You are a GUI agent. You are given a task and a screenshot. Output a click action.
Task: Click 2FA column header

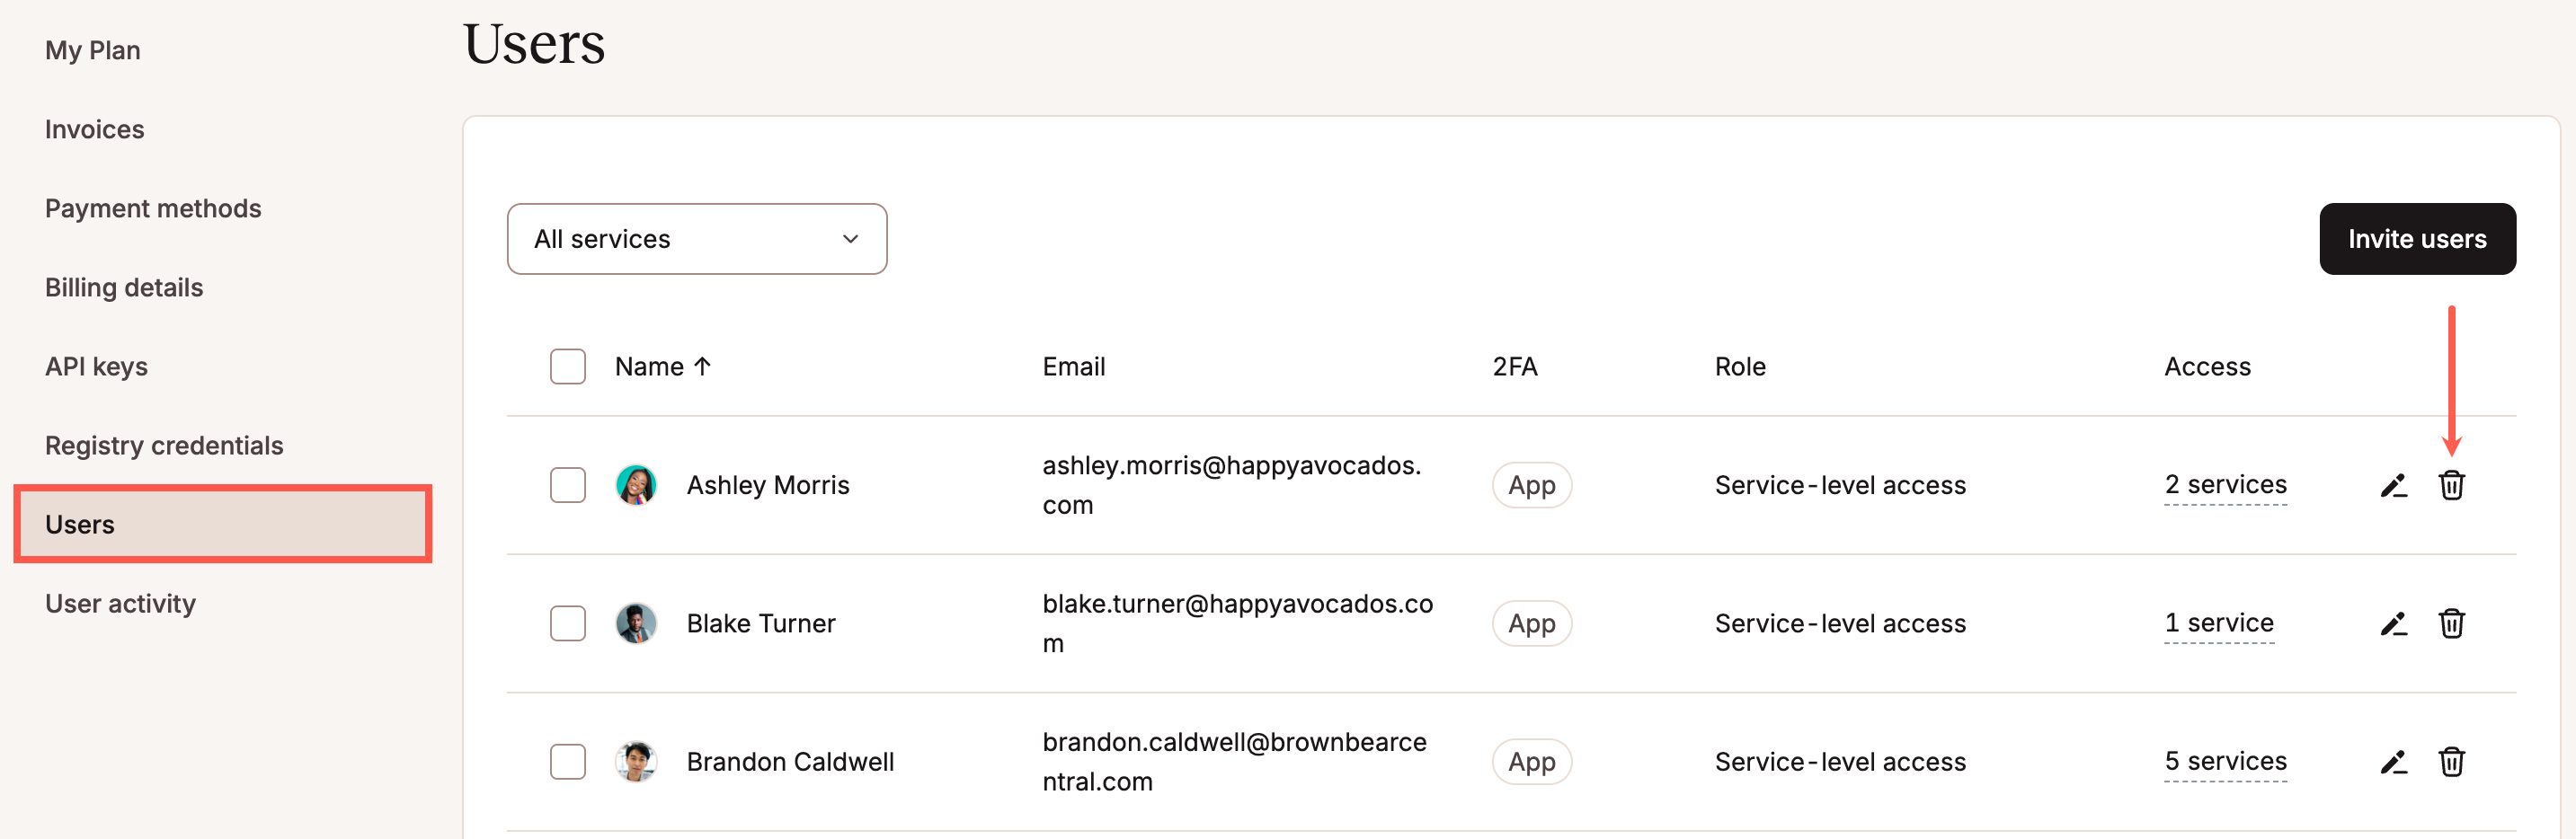1515,367
